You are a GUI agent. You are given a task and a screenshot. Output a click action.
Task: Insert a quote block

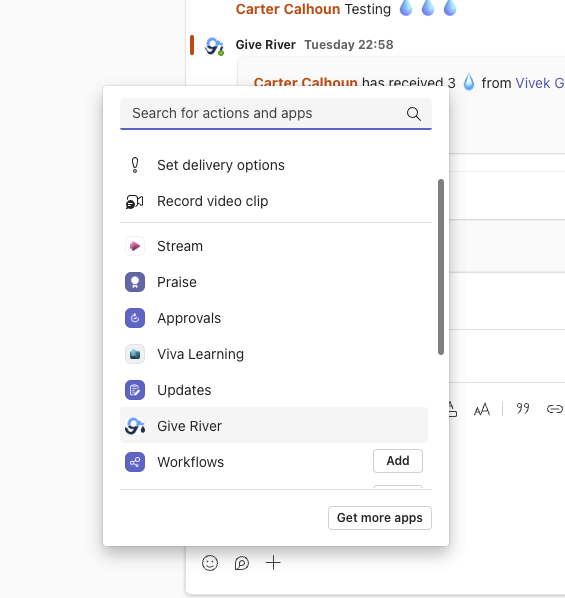(x=523, y=409)
